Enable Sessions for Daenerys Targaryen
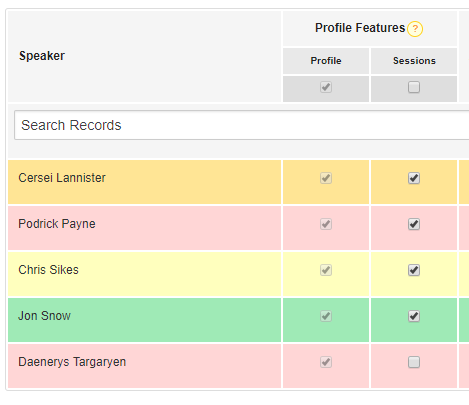The image size is (469, 405). 414,362
